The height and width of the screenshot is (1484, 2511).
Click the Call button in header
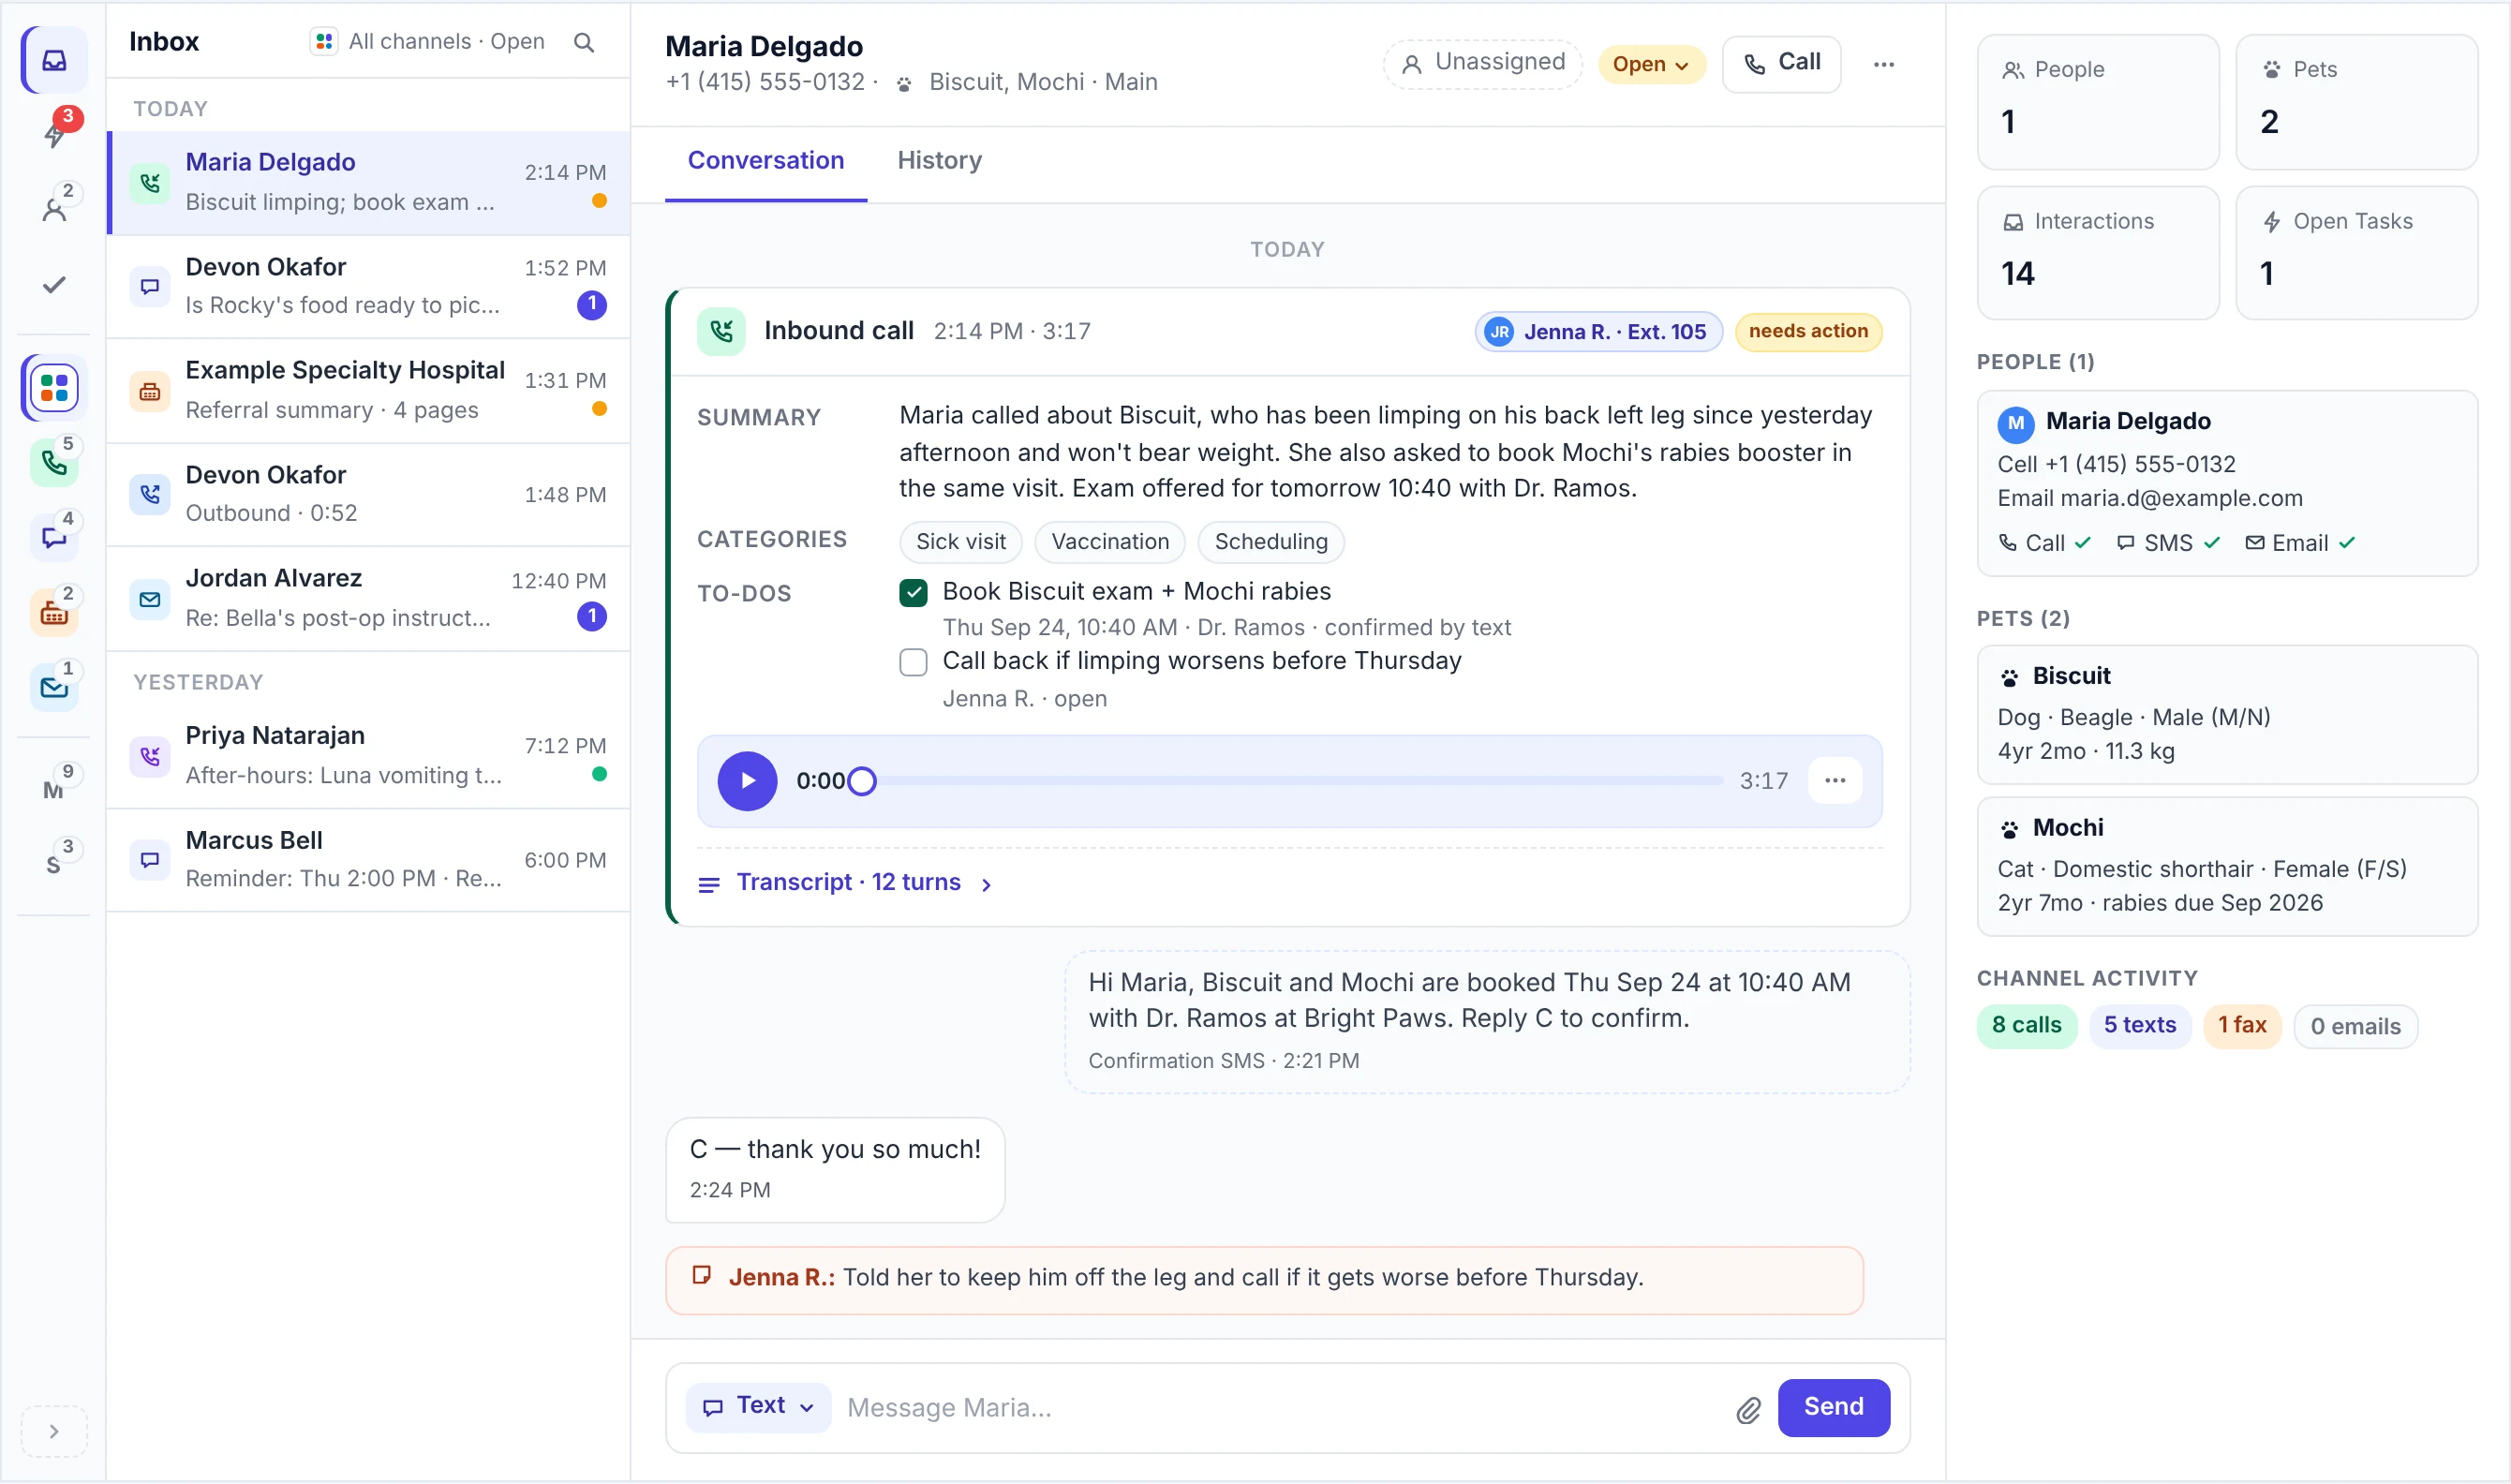(1781, 64)
